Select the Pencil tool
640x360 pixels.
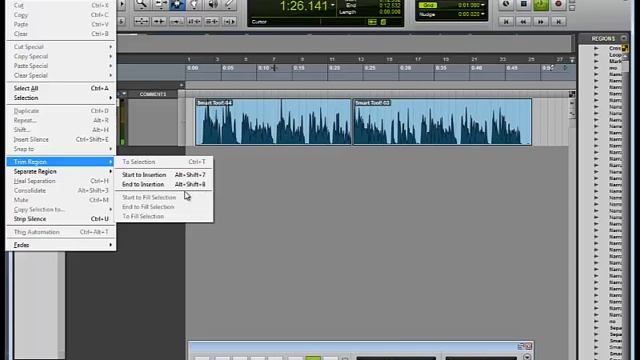pyautogui.click(x=229, y=4)
